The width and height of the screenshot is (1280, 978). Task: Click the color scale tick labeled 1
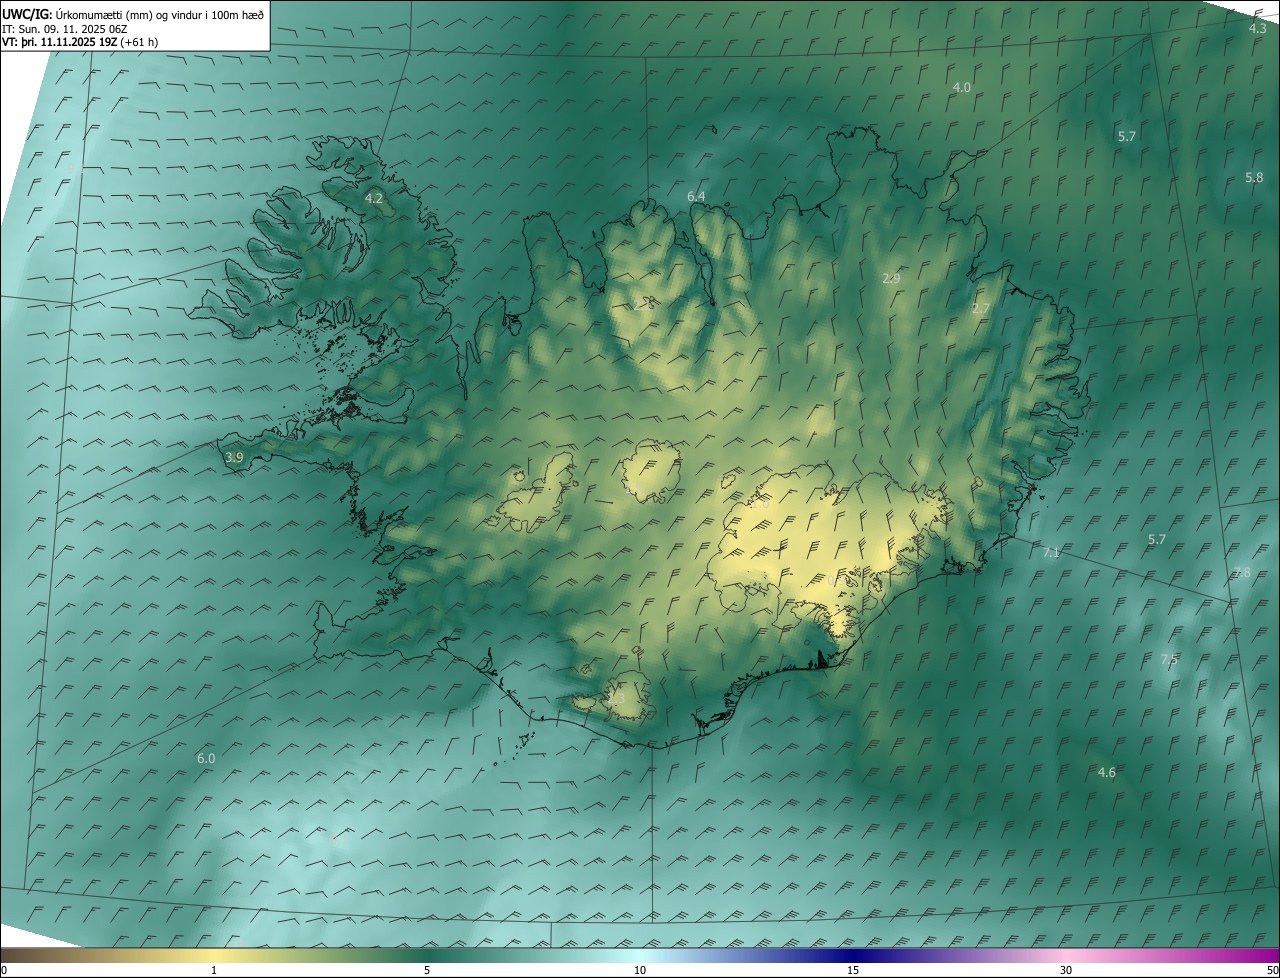click(214, 970)
